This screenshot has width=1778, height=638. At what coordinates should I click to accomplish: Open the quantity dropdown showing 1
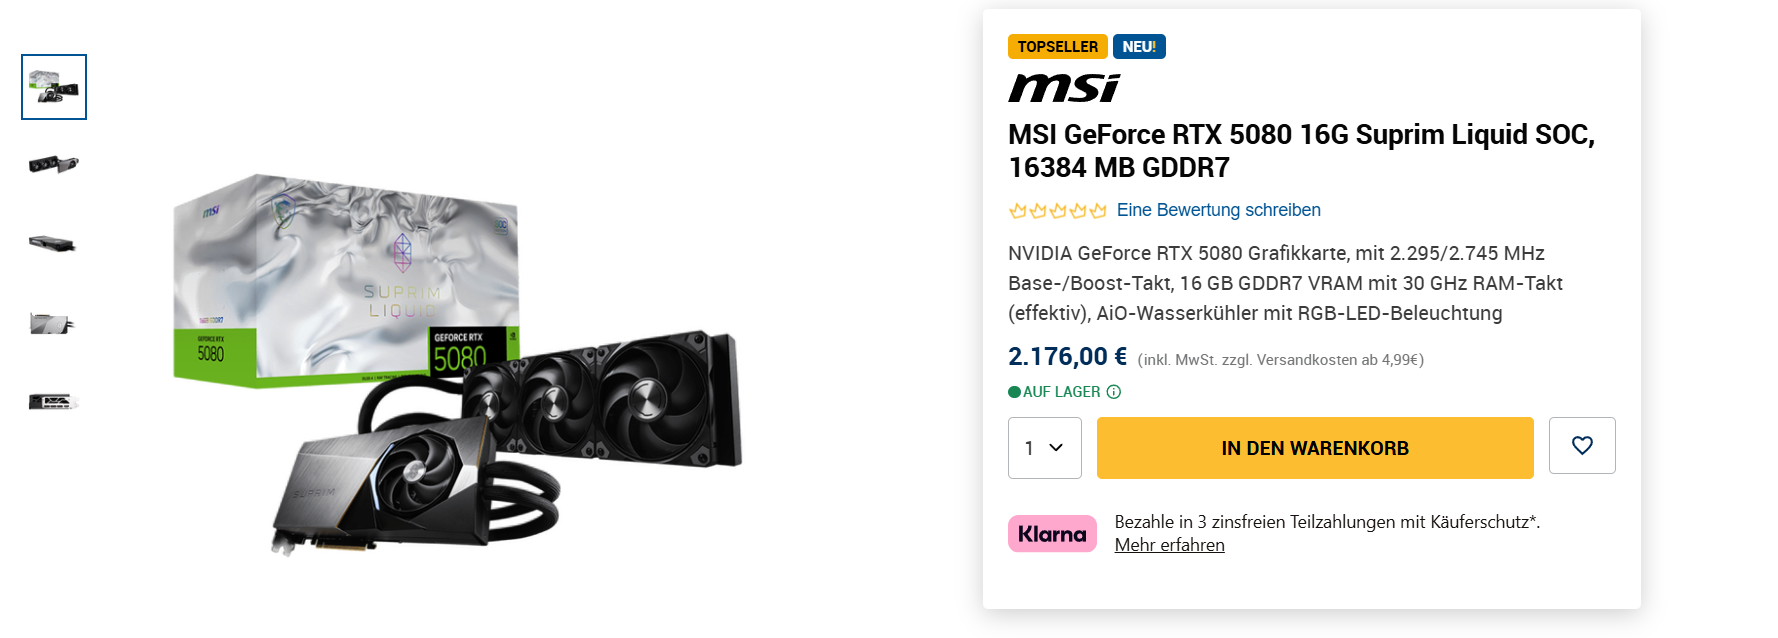(1045, 448)
